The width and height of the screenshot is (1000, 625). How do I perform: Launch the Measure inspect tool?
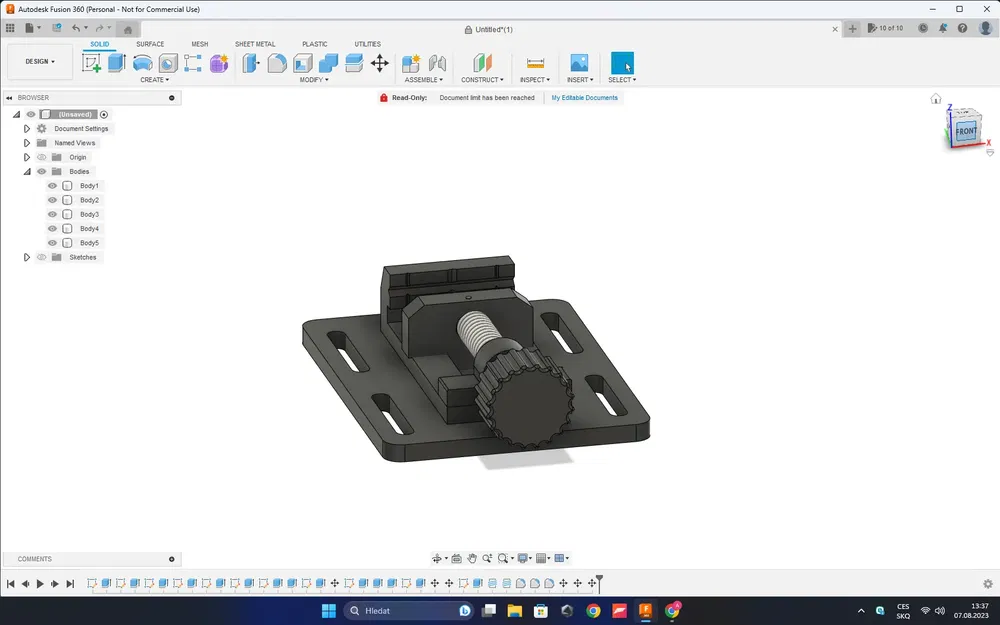point(535,62)
